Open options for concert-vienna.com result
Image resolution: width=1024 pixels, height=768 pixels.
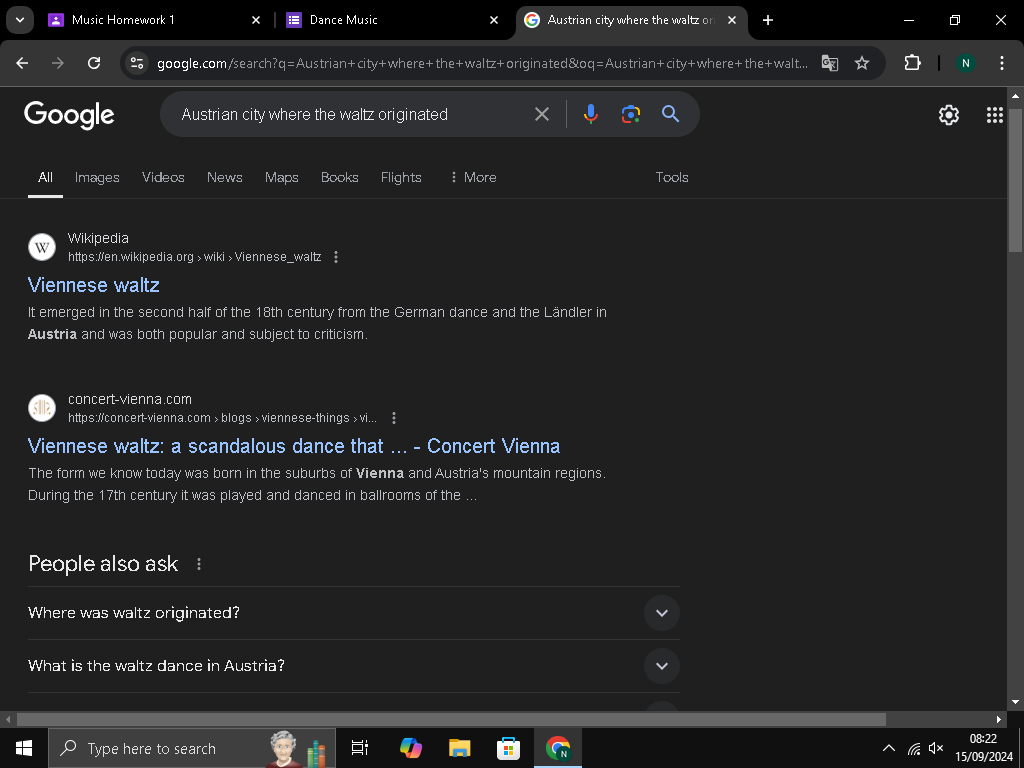(394, 418)
